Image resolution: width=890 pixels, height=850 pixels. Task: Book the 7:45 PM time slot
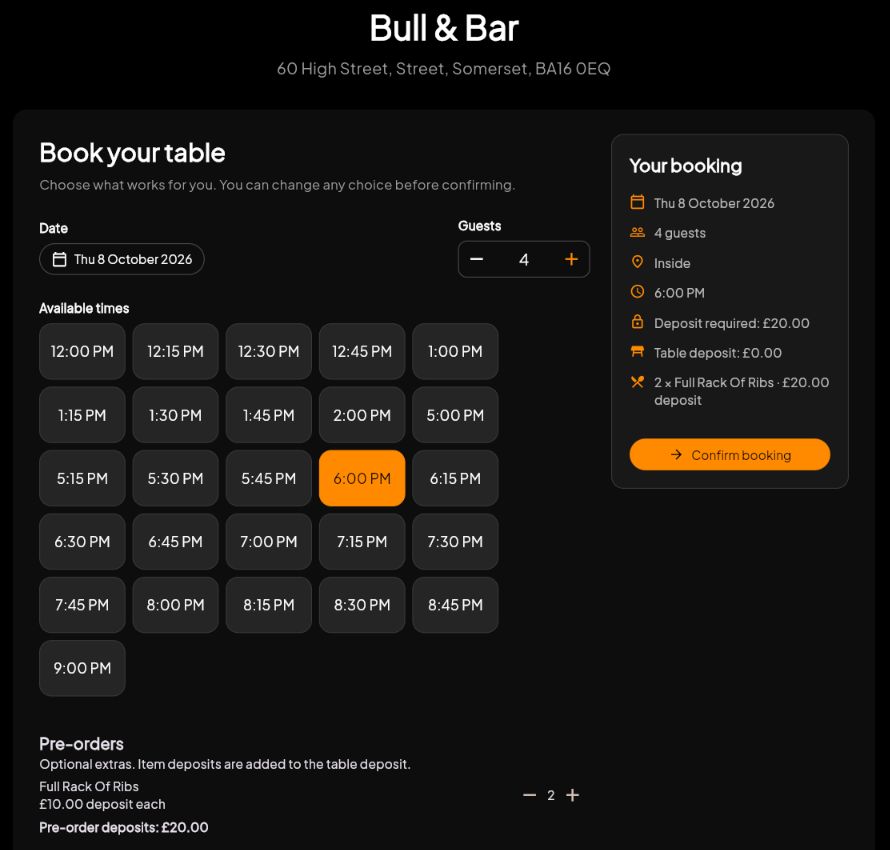pyautogui.click(x=82, y=605)
